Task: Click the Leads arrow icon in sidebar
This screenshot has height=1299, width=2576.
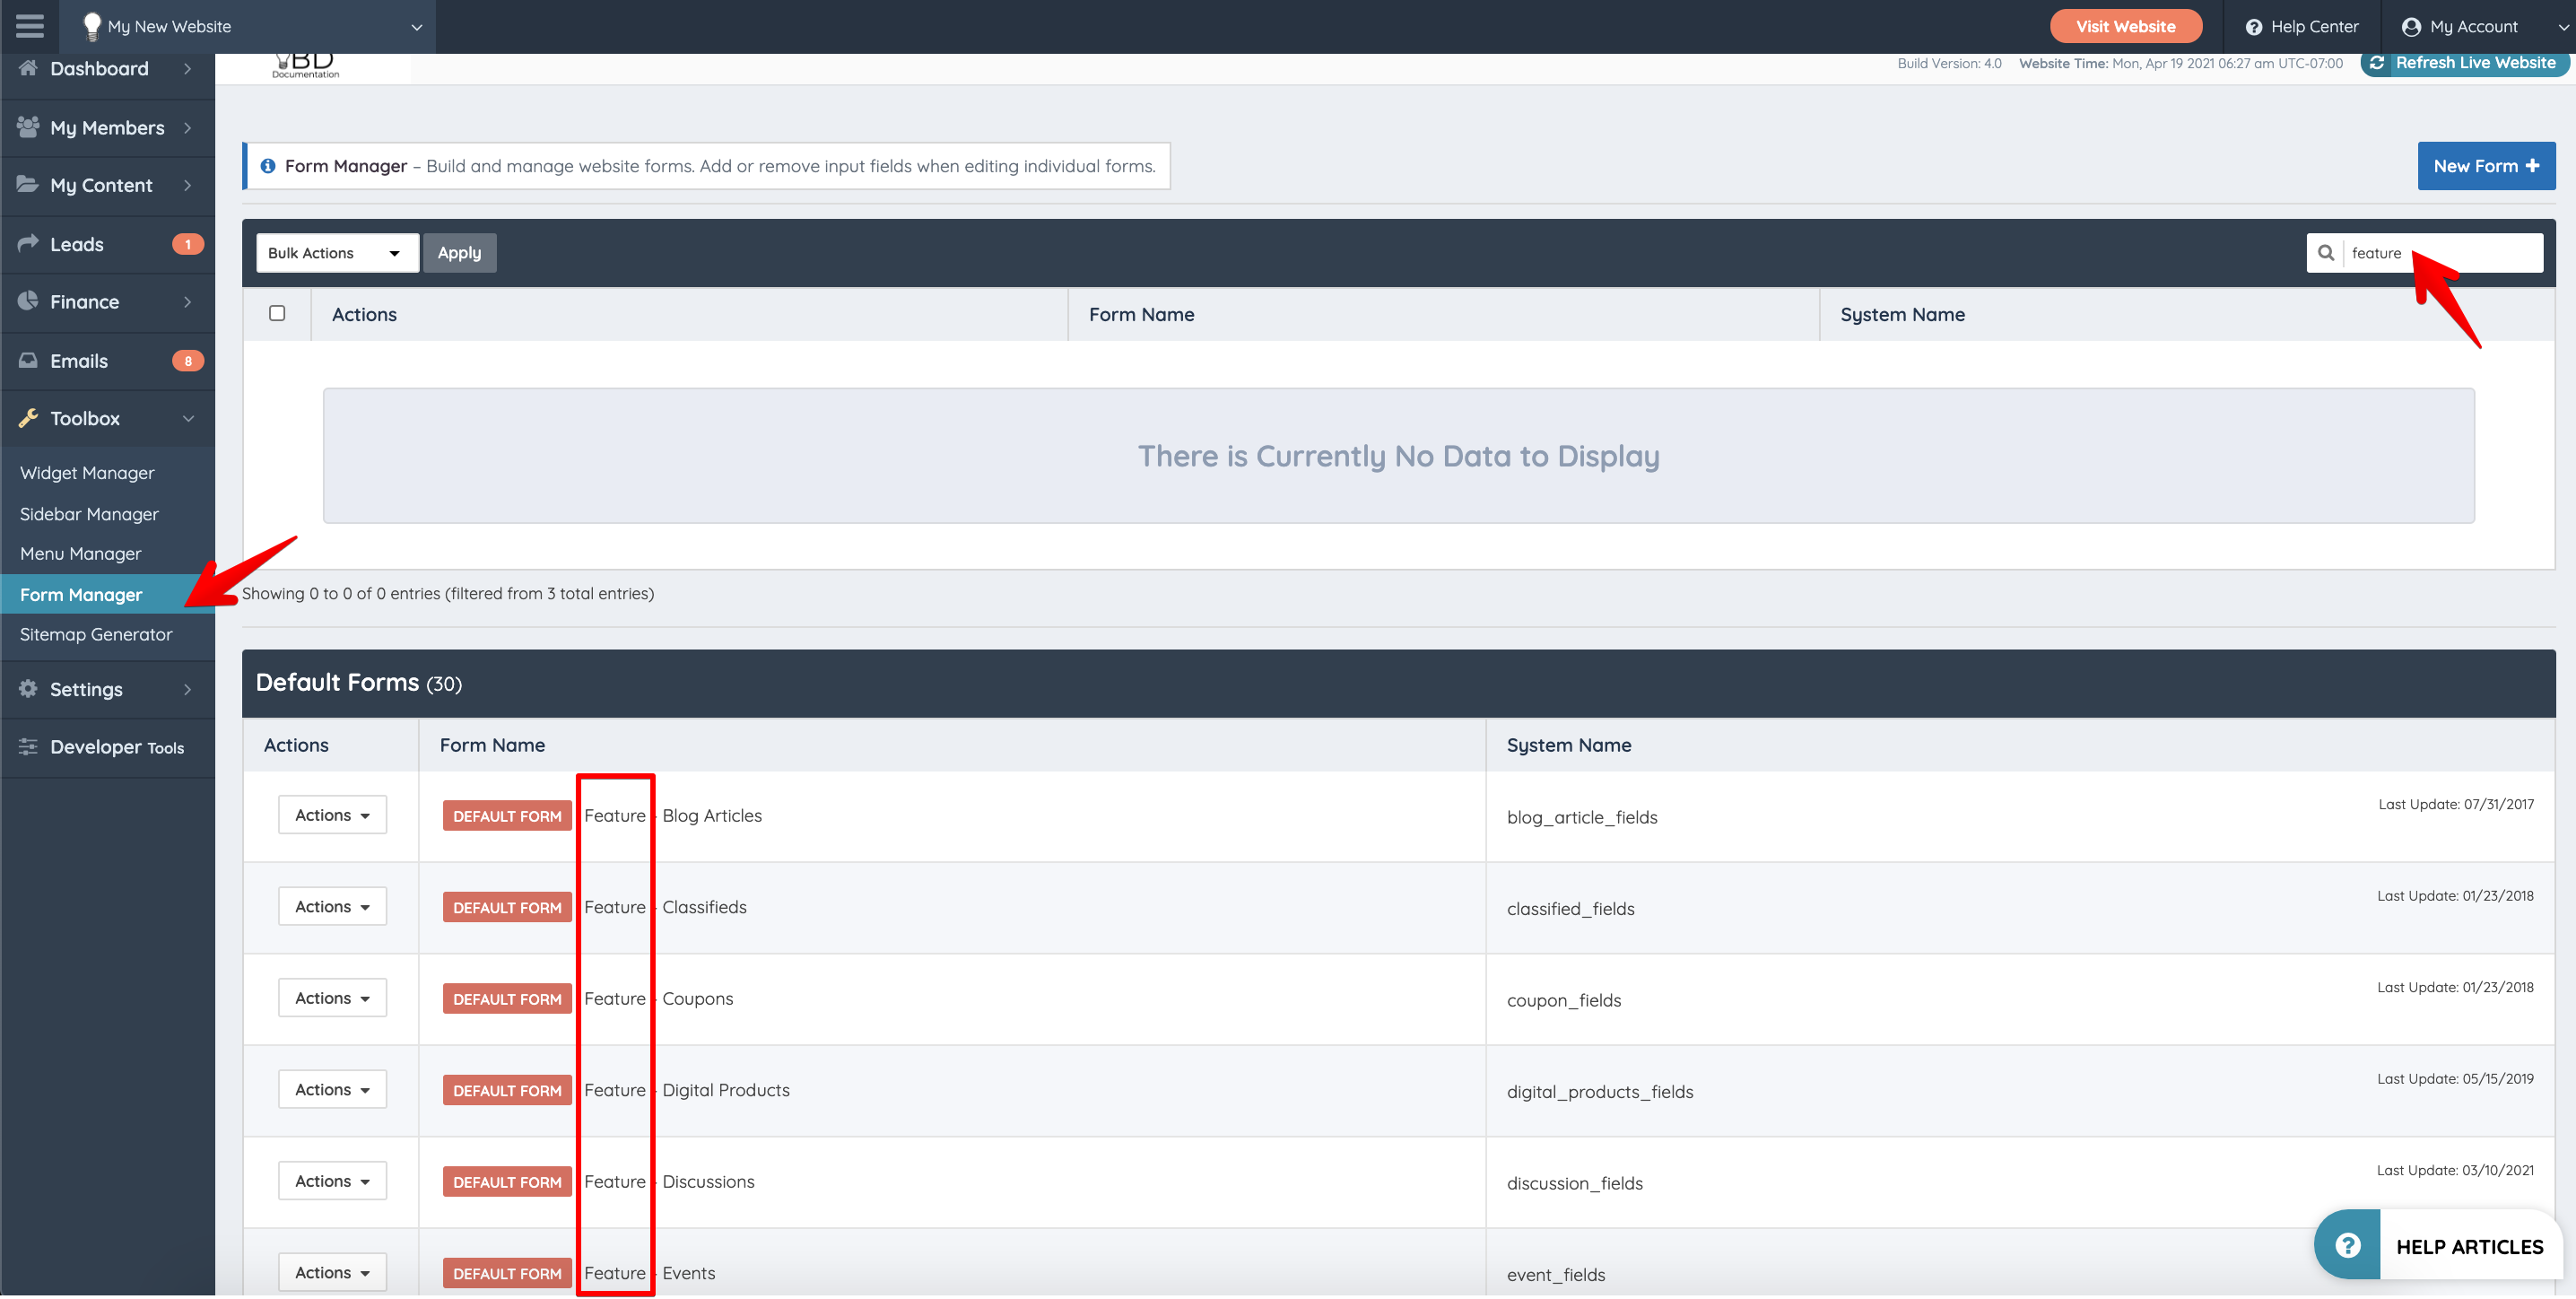Action: point(28,243)
